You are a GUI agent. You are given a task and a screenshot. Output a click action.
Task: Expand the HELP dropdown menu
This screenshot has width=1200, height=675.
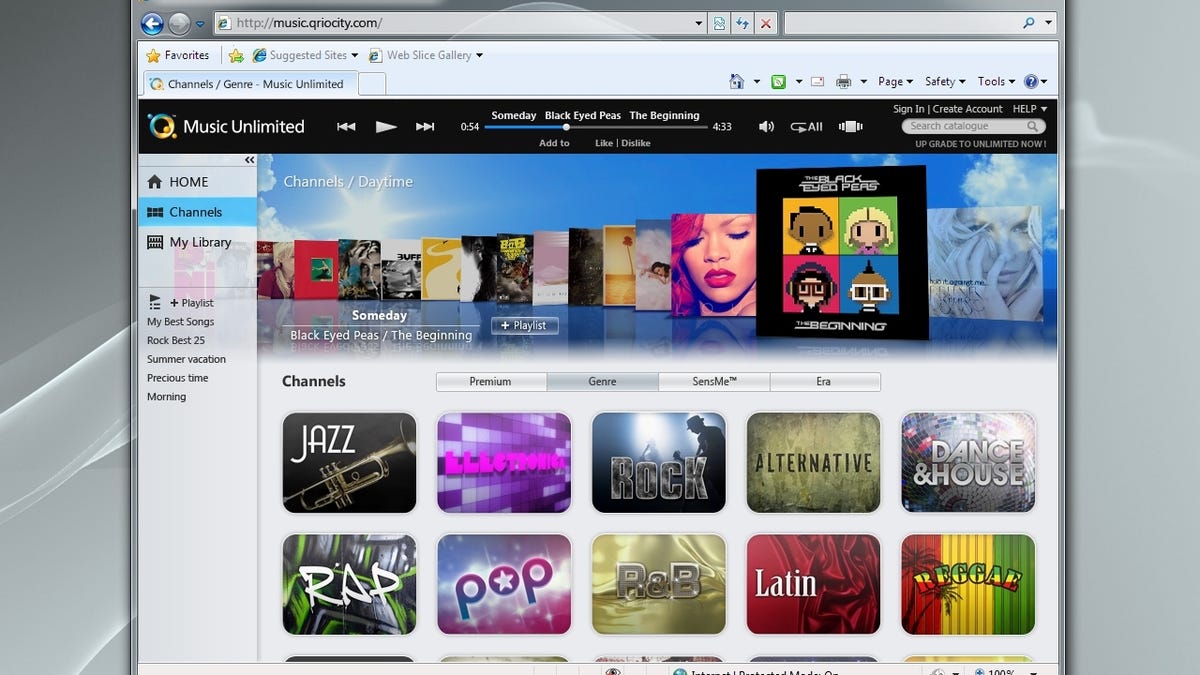pos(1029,109)
